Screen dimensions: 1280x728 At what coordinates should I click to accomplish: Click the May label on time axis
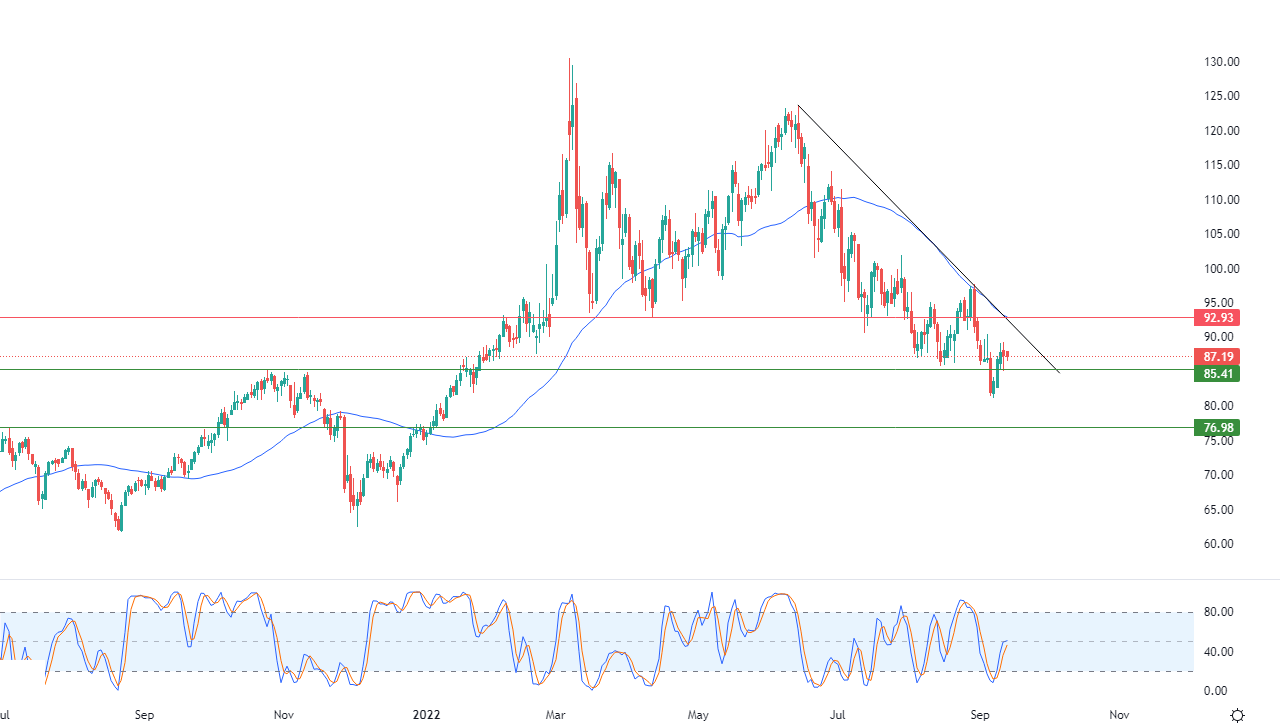tap(699, 716)
